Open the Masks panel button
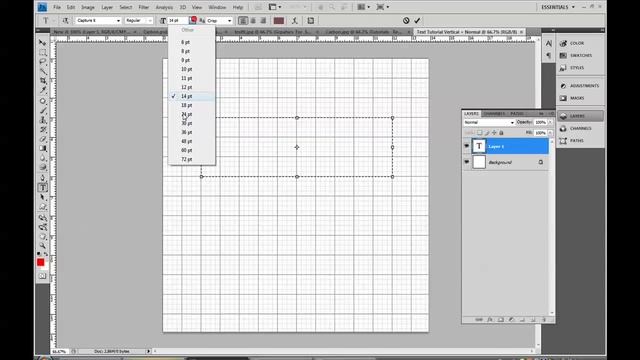 tap(581, 98)
